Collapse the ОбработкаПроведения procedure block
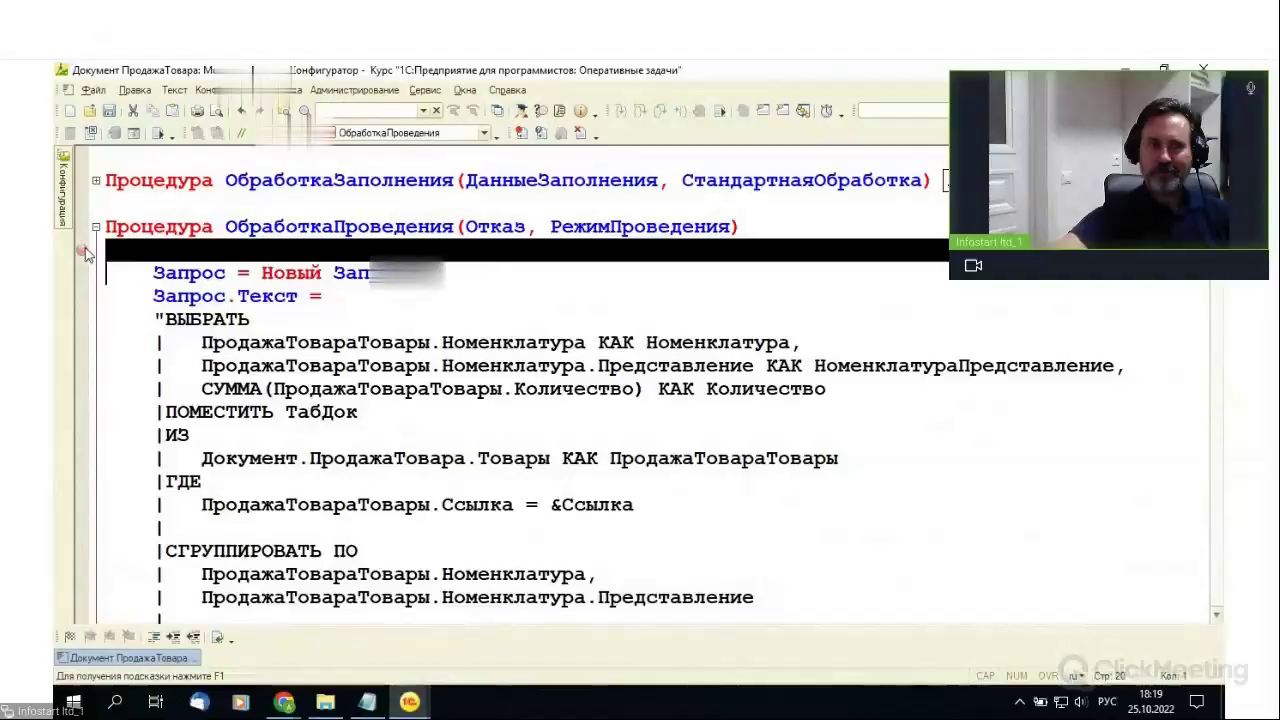 pos(96,227)
